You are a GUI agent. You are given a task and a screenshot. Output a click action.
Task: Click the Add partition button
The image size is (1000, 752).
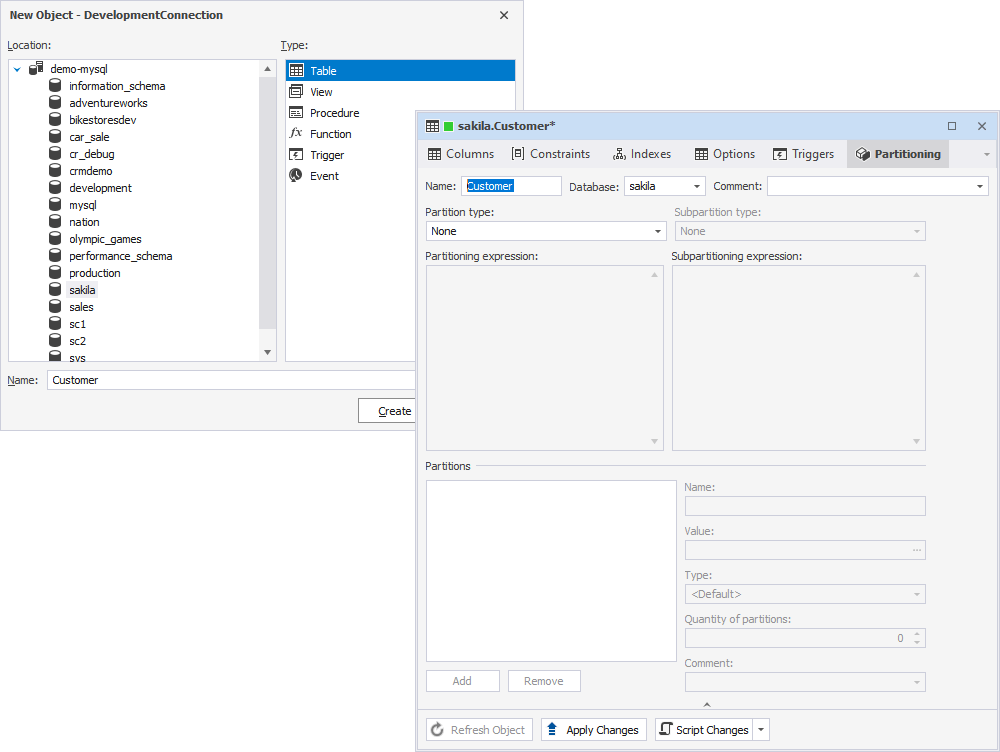(x=462, y=680)
